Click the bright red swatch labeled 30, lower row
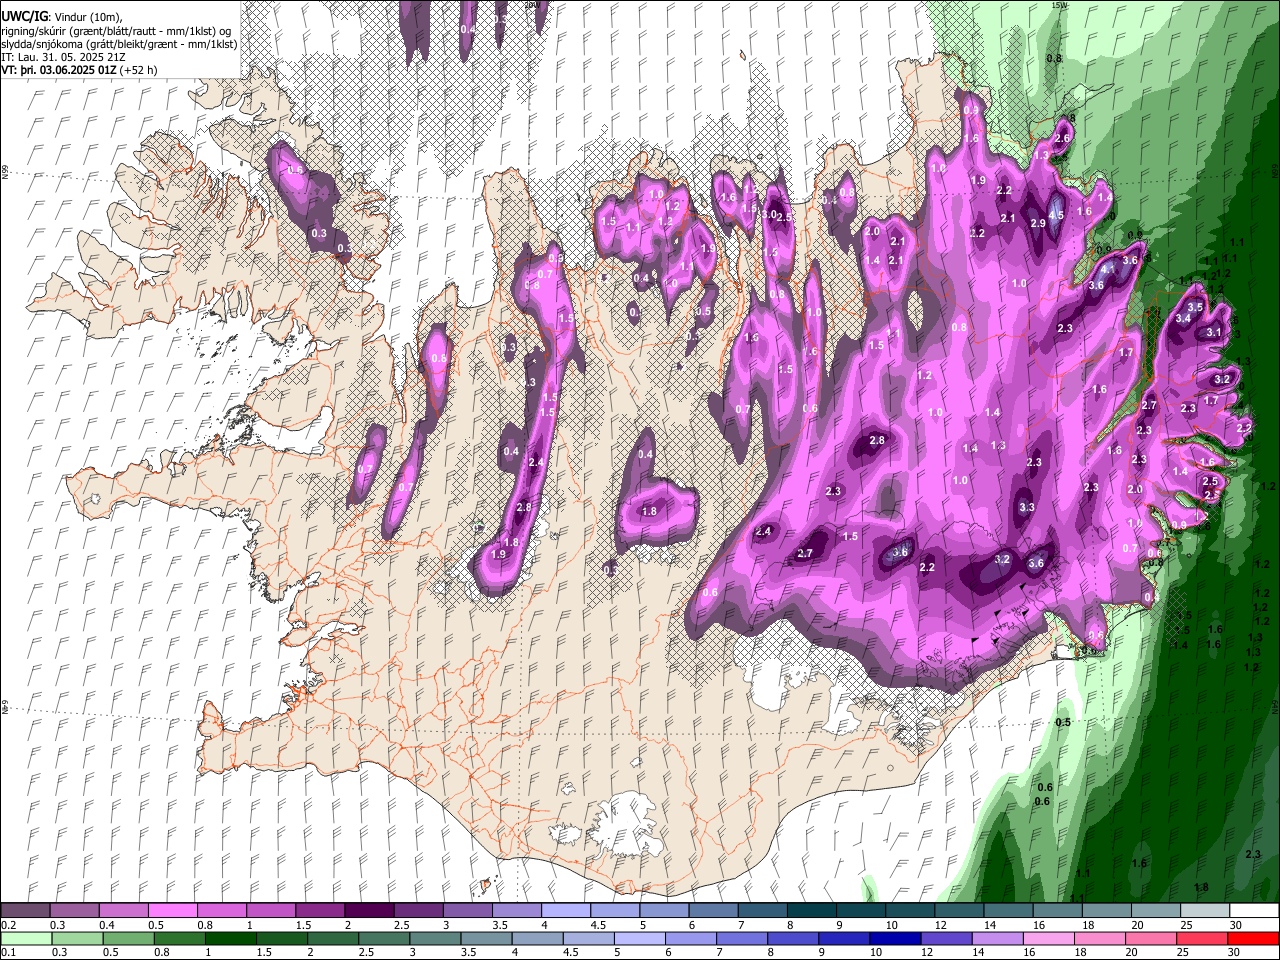This screenshot has width=1280, height=960. click(x=1253, y=938)
